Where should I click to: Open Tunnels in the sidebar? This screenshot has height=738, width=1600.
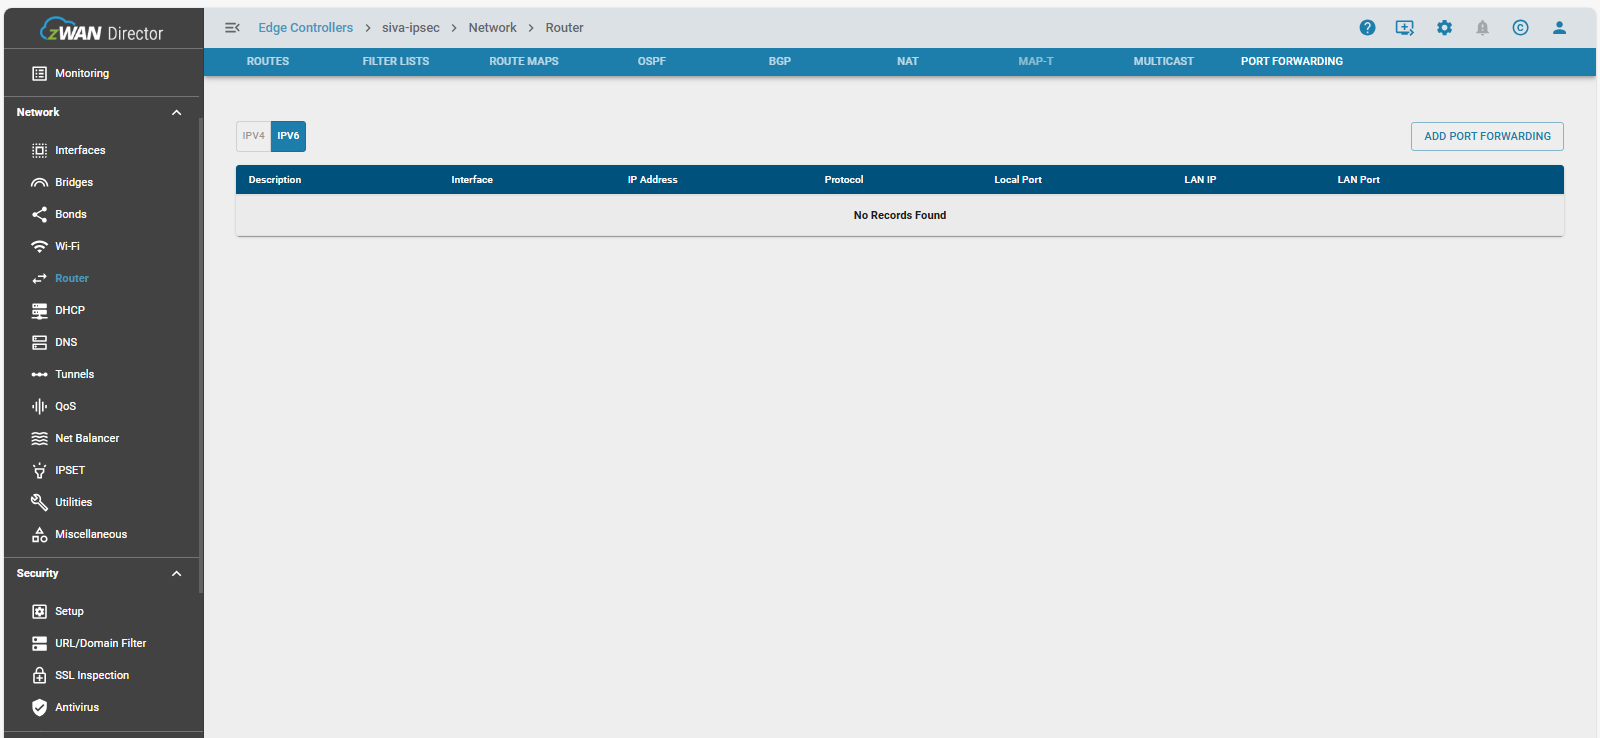point(74,374)
